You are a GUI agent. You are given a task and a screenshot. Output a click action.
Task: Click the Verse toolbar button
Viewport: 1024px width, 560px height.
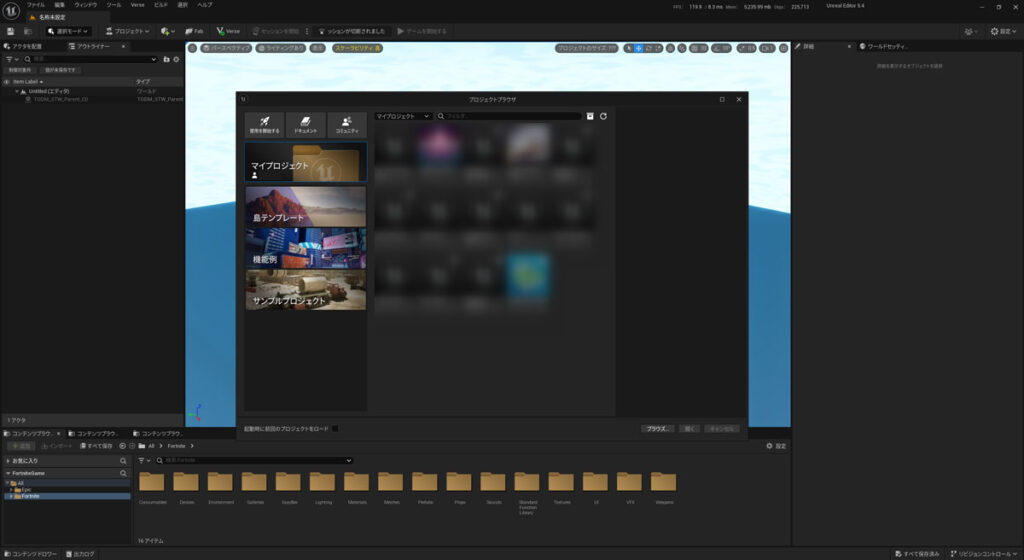point(229,31)
